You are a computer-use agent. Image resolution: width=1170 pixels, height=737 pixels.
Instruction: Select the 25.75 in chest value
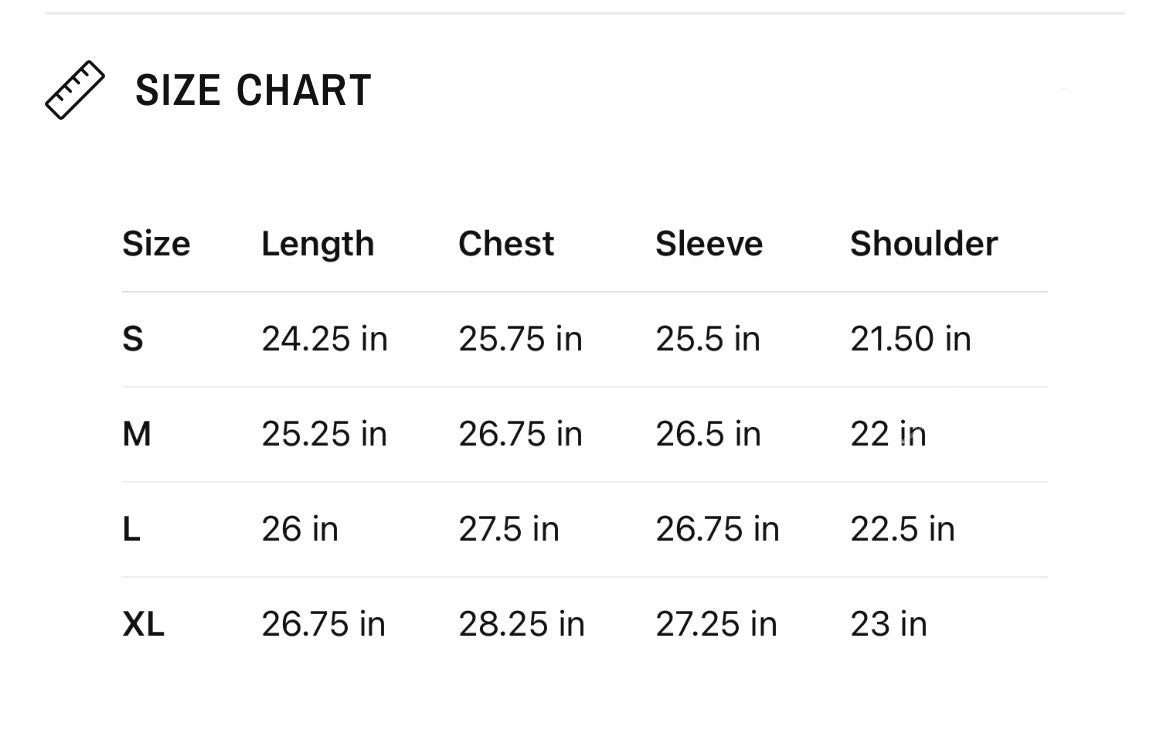(x=520, y=339)
